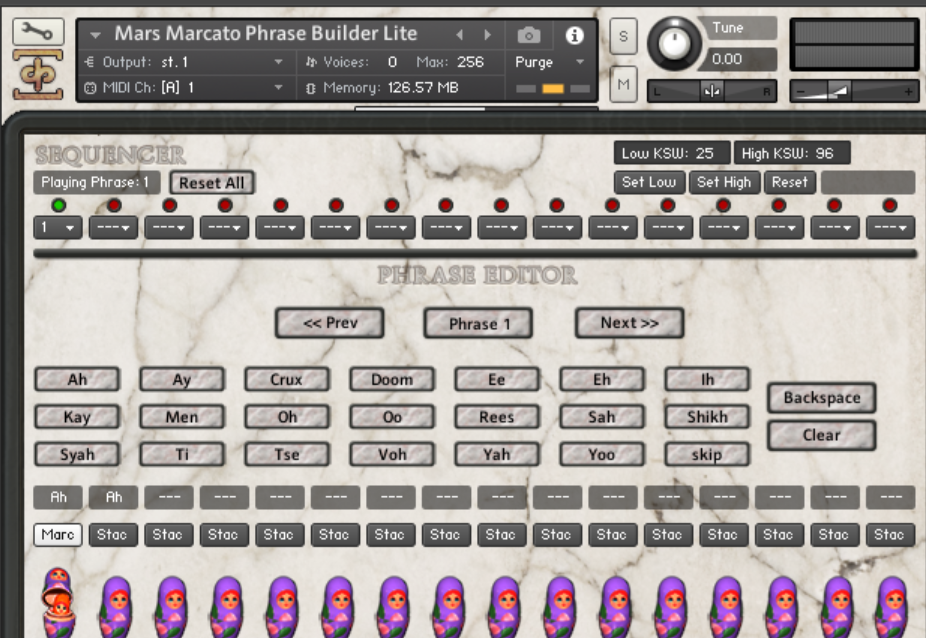Click the Low KSW: 25 display

point(672,154)
